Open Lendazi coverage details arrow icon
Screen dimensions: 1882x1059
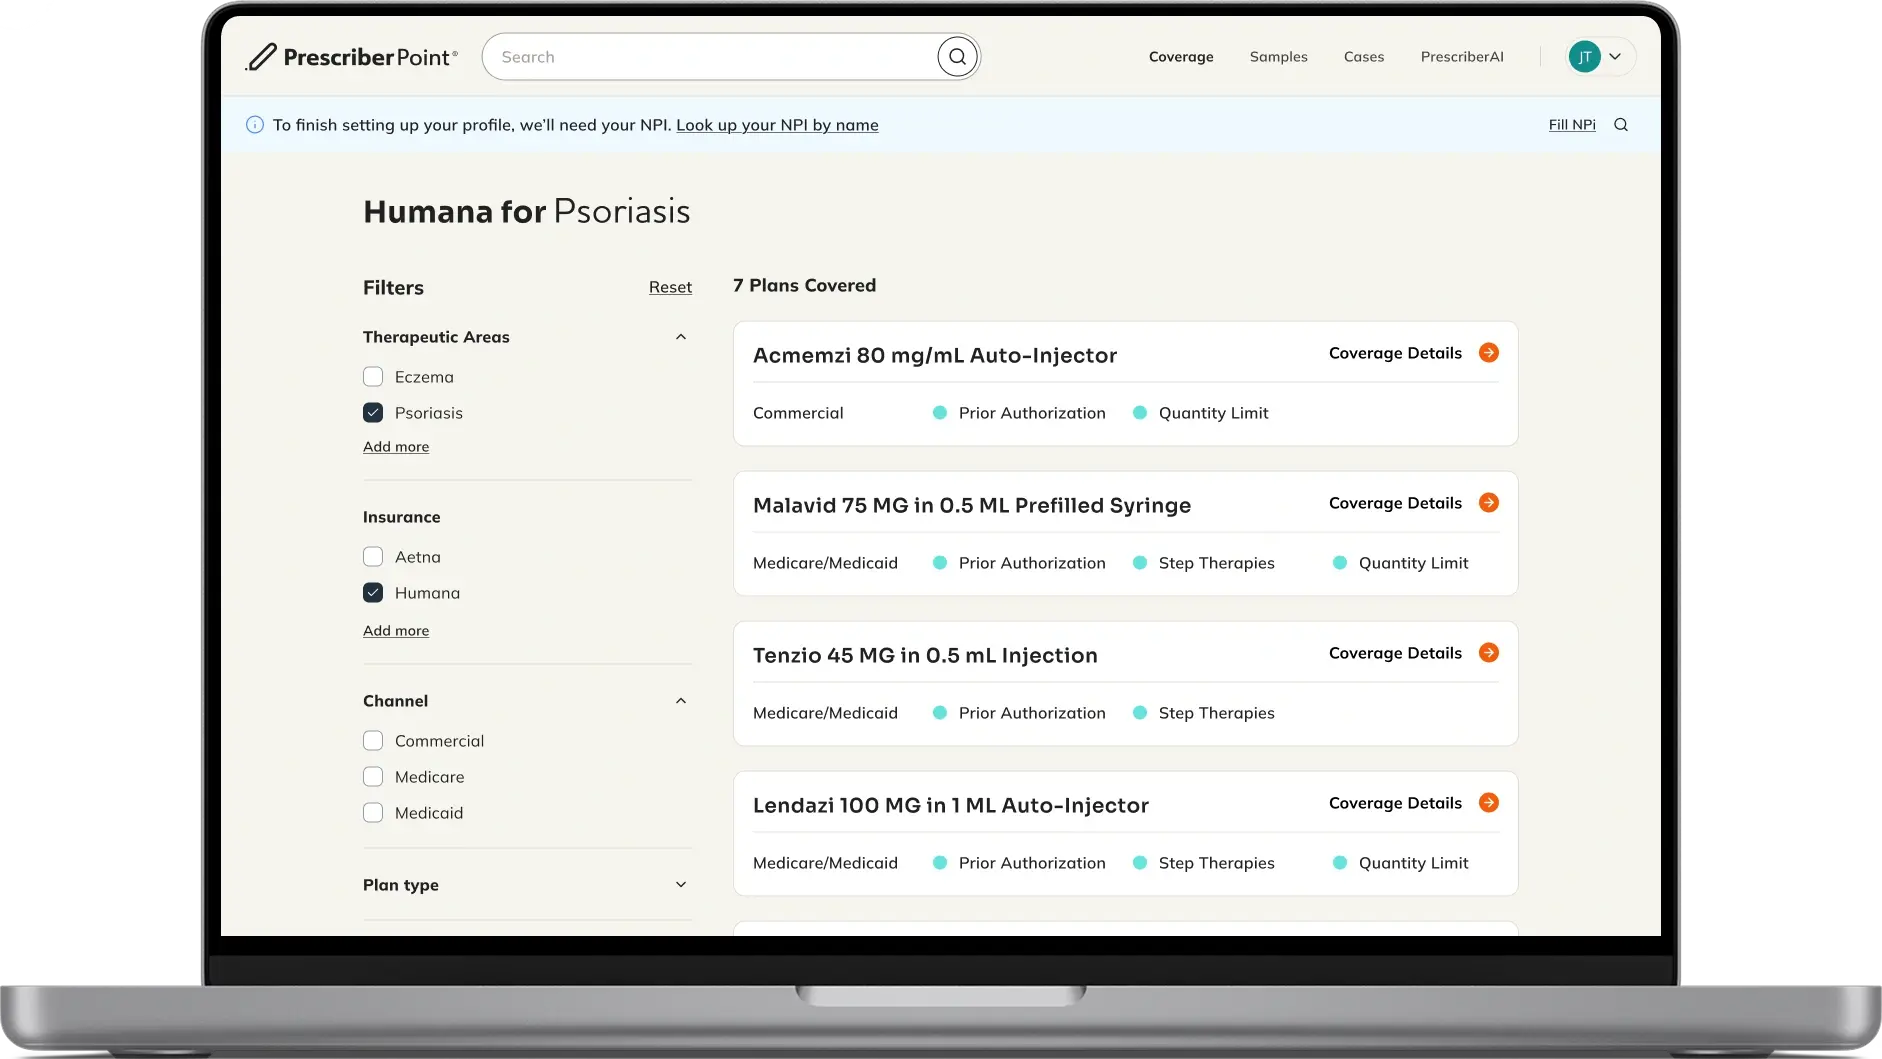[1489, 803]
